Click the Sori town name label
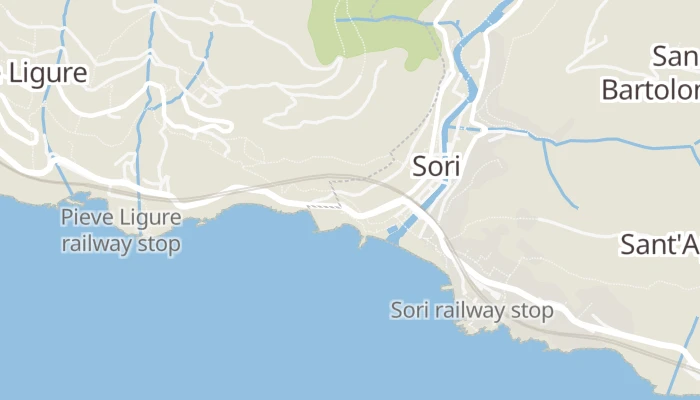The image size is (700, 400). (x=436, y=166)
